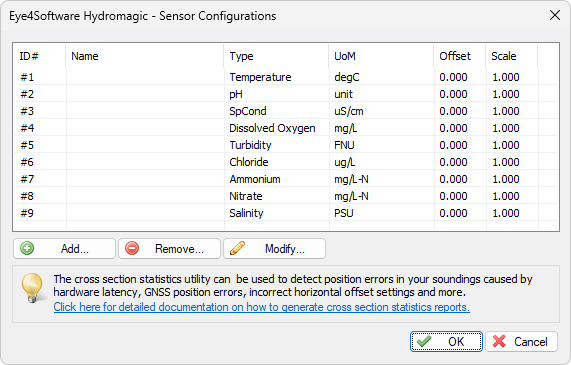Select the Turbidity sensor row
Image resolution: width=571 pixels, height=365 pixels.
click(286, 145)
